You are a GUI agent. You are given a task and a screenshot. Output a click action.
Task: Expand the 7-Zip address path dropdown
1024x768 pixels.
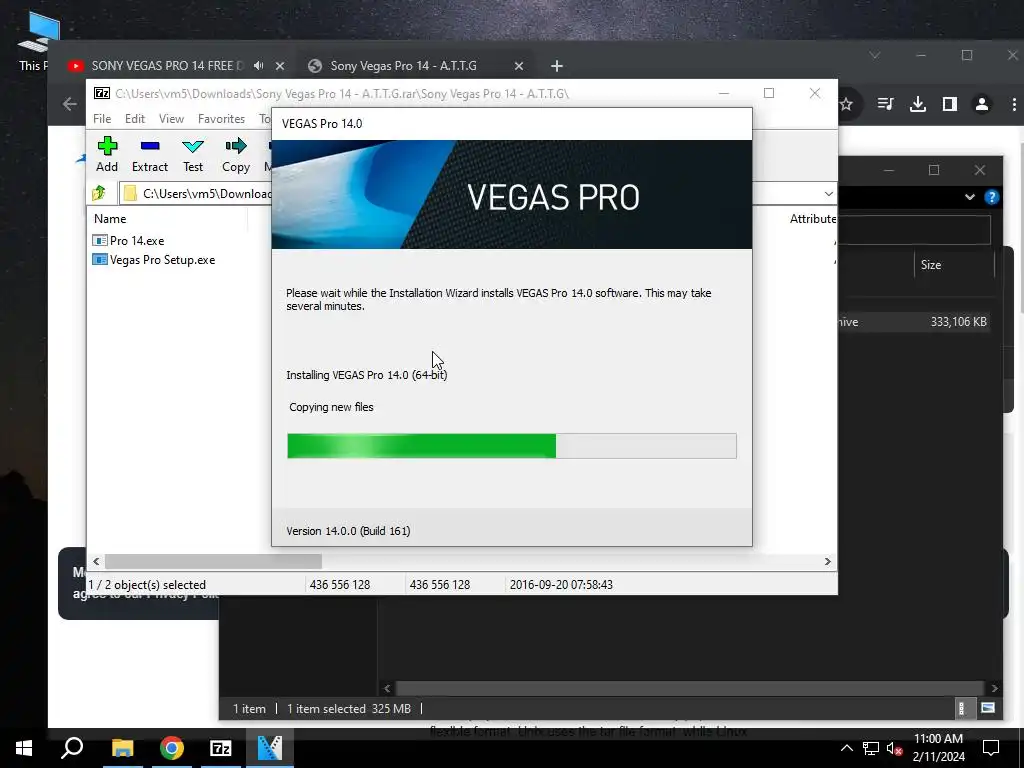pyautogui.click(x=828, y=194)
